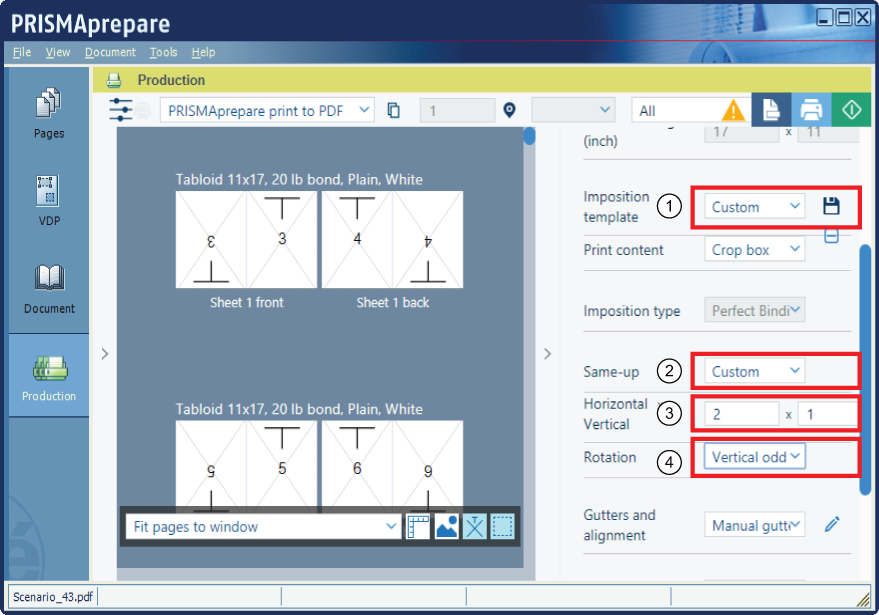Save the imposition template with floppy icon
This screenshot has width=879, height=615.
(831, 206)
